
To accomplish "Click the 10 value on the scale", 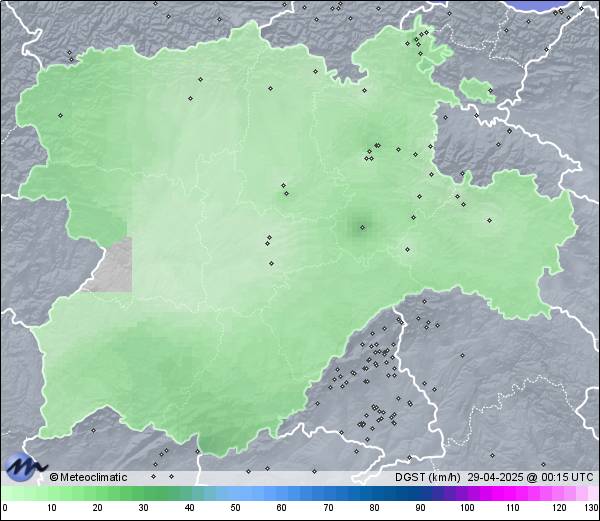I will point(52,508).
